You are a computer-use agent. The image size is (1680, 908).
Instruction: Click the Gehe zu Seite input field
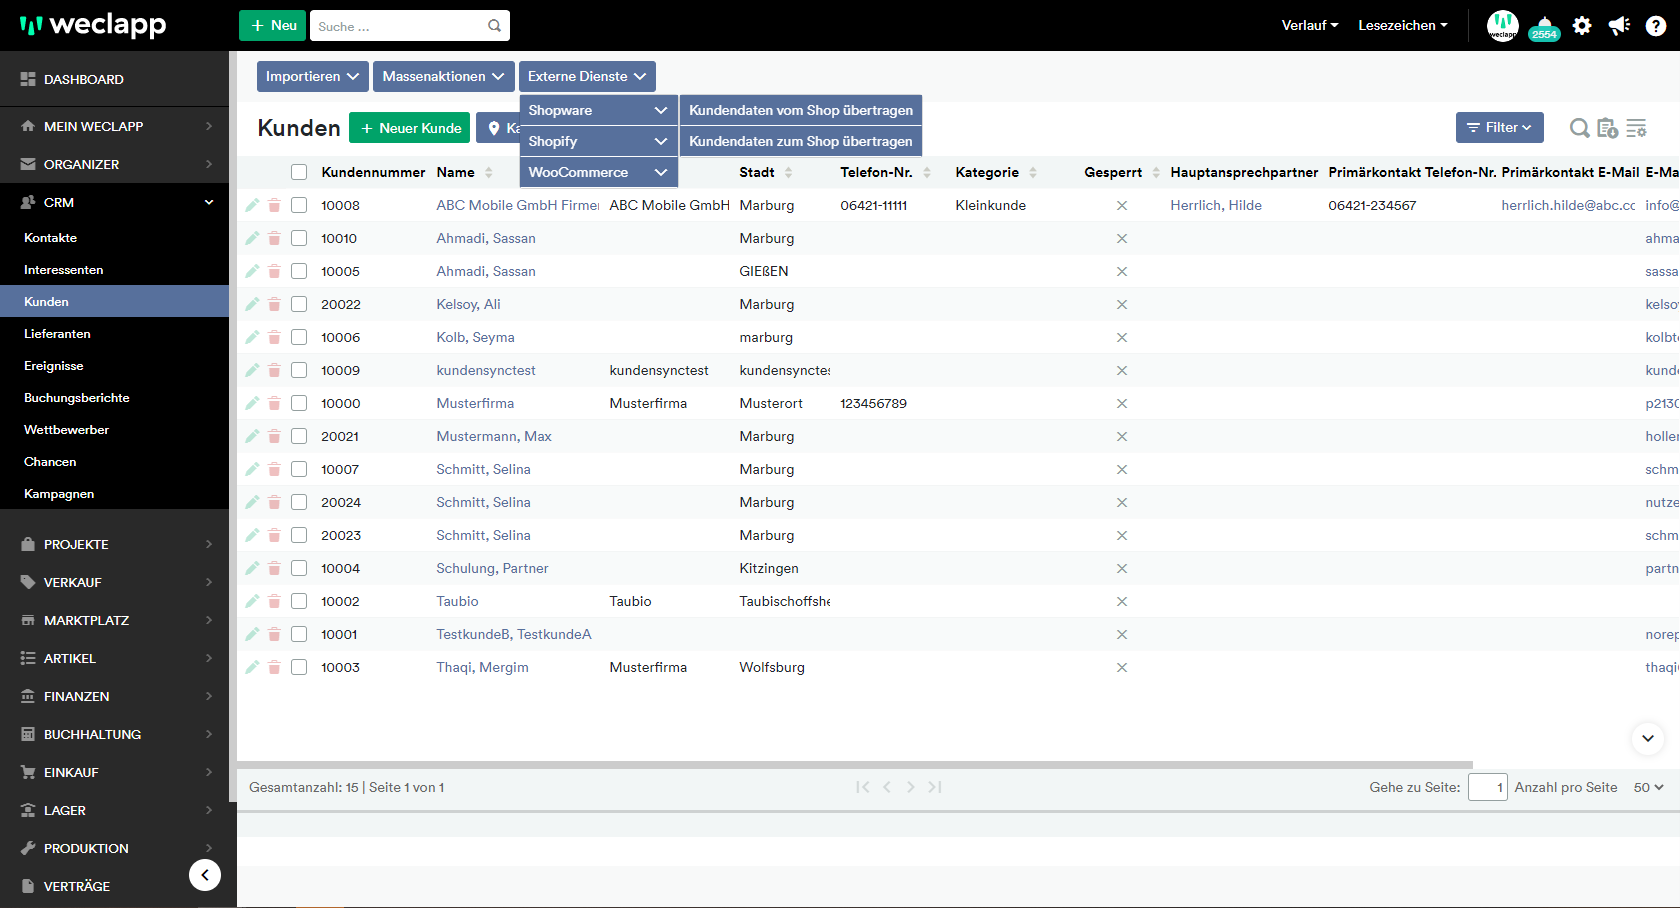coord(1487,787)
